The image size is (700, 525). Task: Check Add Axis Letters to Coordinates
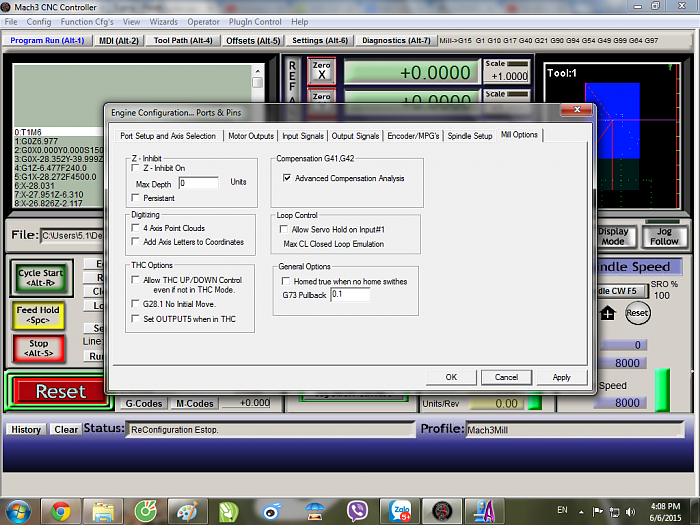point(135,241)
